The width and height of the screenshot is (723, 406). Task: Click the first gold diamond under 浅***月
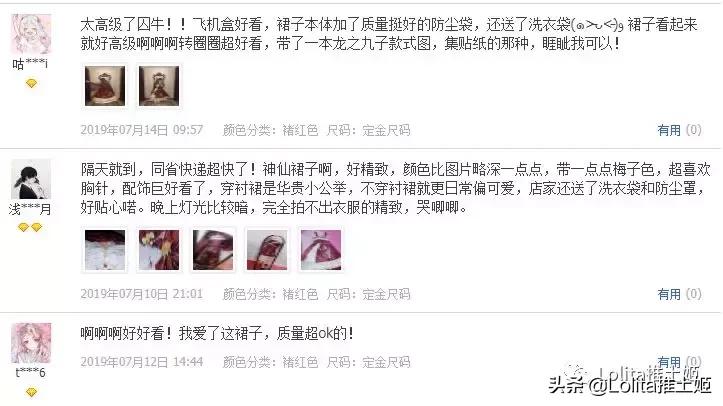23,227
